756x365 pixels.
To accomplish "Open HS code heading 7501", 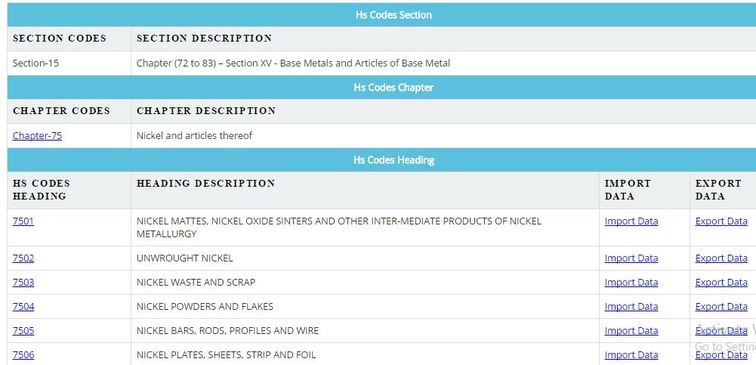I will [23, 221].
